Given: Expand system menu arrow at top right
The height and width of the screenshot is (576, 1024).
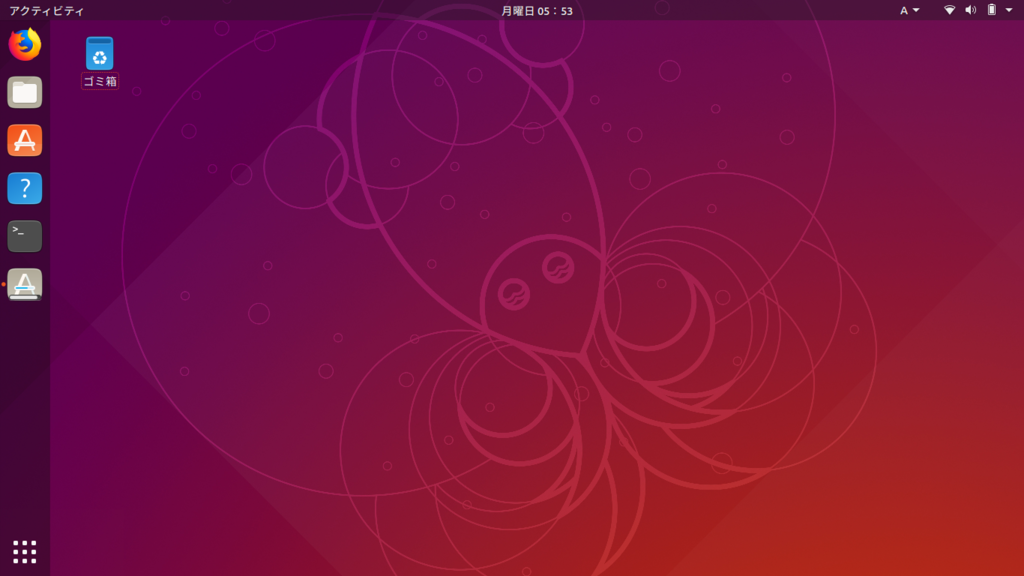Looking at the screenshot, I should point(1009,10).
